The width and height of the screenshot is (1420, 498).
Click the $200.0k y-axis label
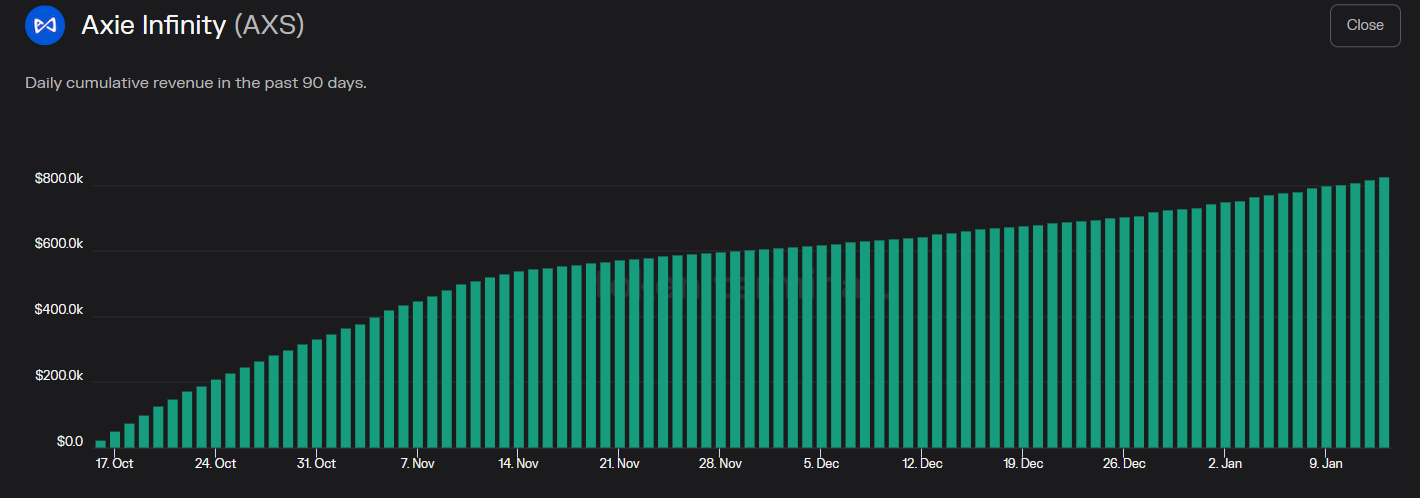click(x=59, y=376)
